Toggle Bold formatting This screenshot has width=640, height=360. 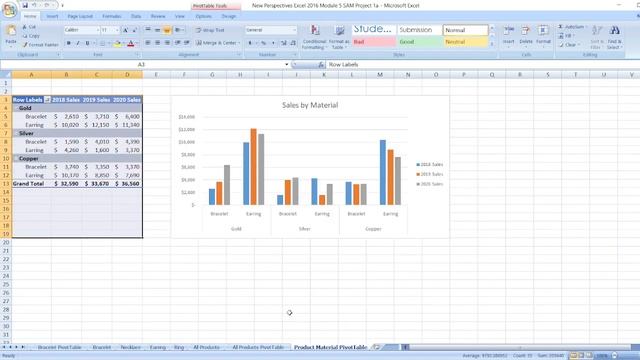point(69,43)
